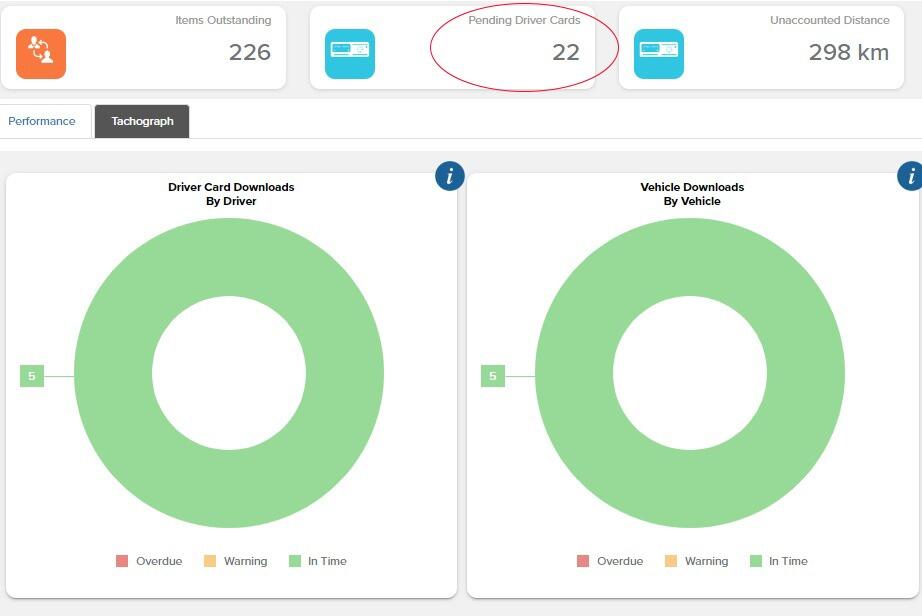Viewport: 922px width, 616px height.
Task: Click data label 5 on Driver chart
Action: pyautogui.click(x=32, y=376)
